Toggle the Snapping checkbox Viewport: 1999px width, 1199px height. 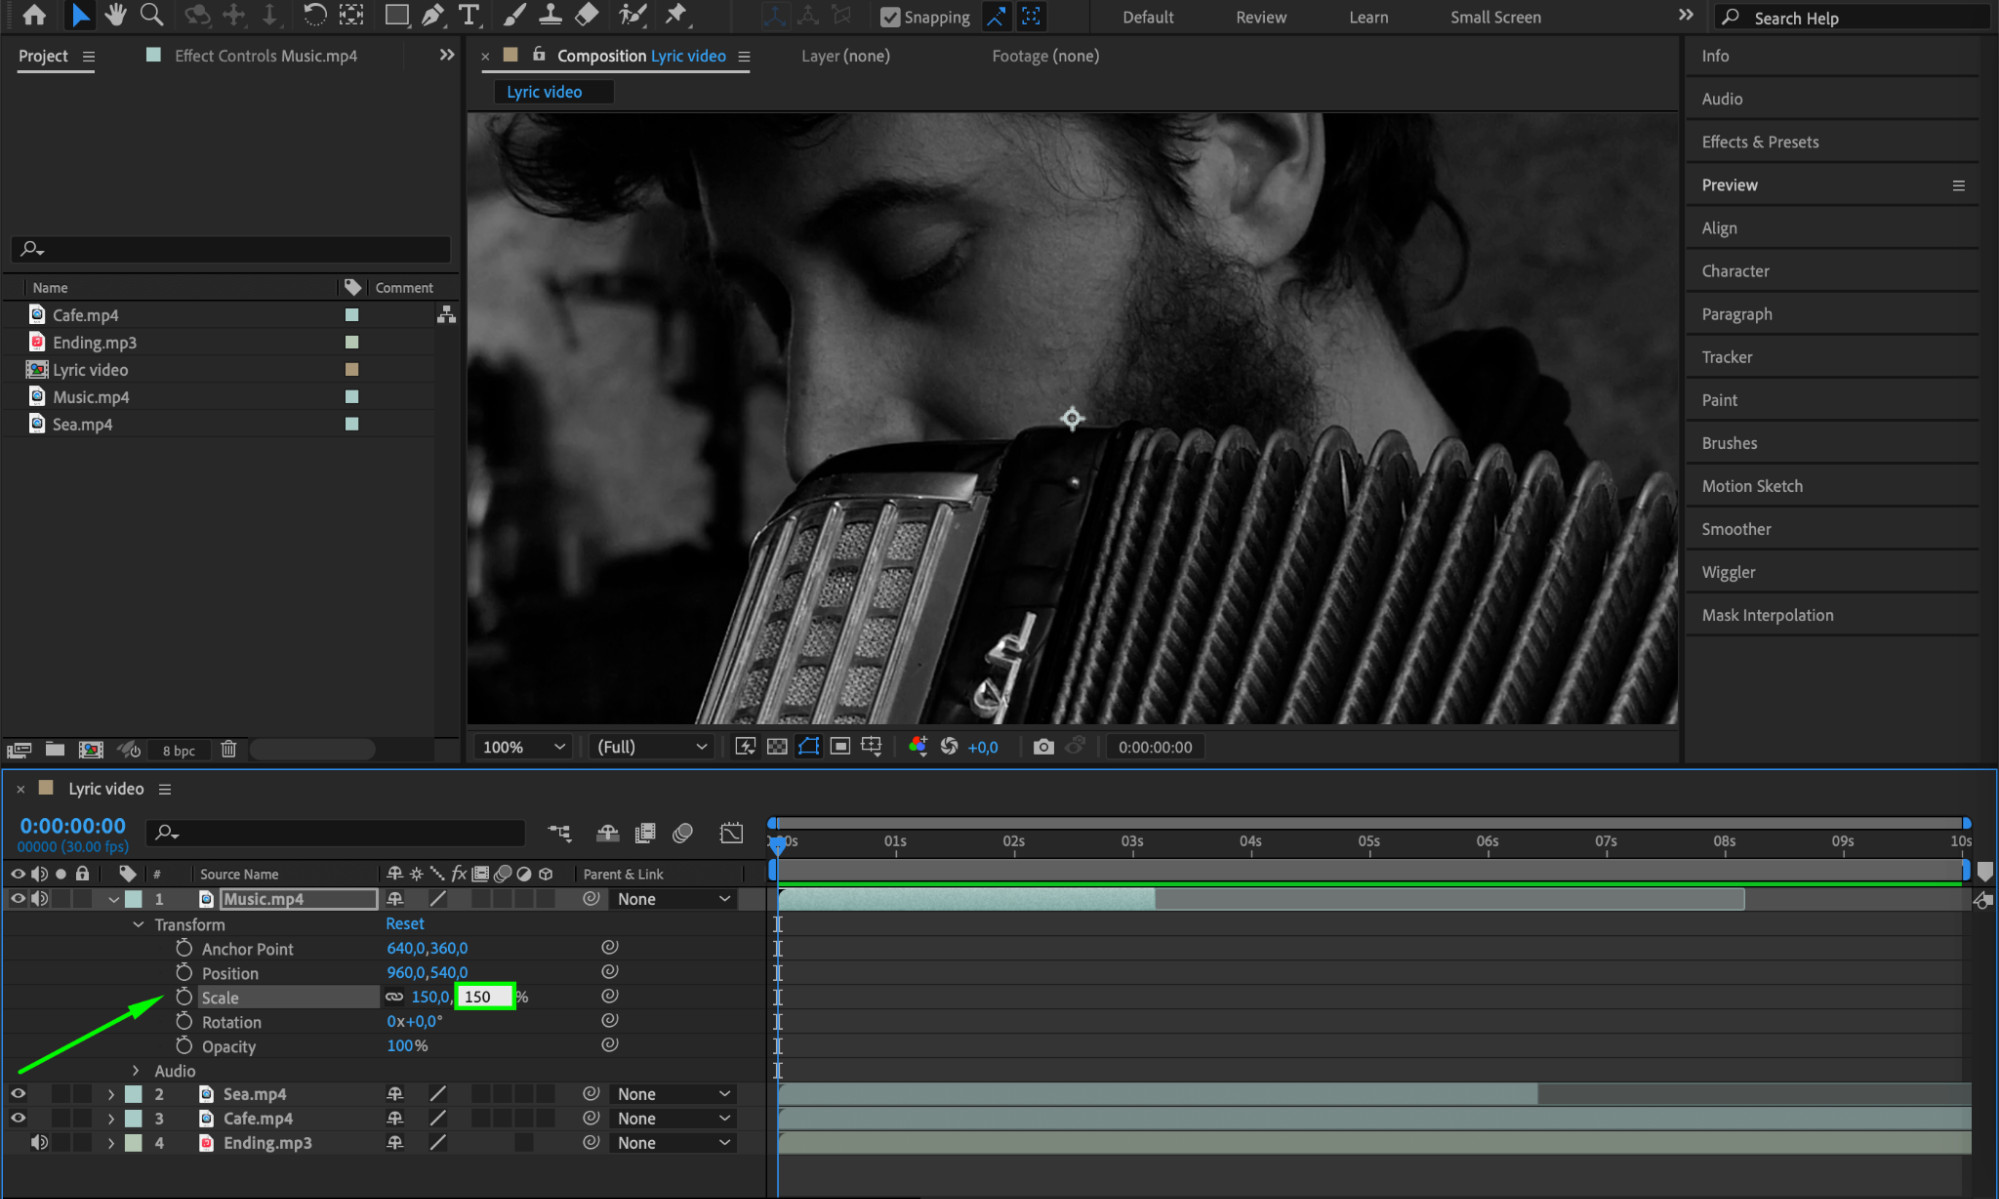[x=889, y=17]
